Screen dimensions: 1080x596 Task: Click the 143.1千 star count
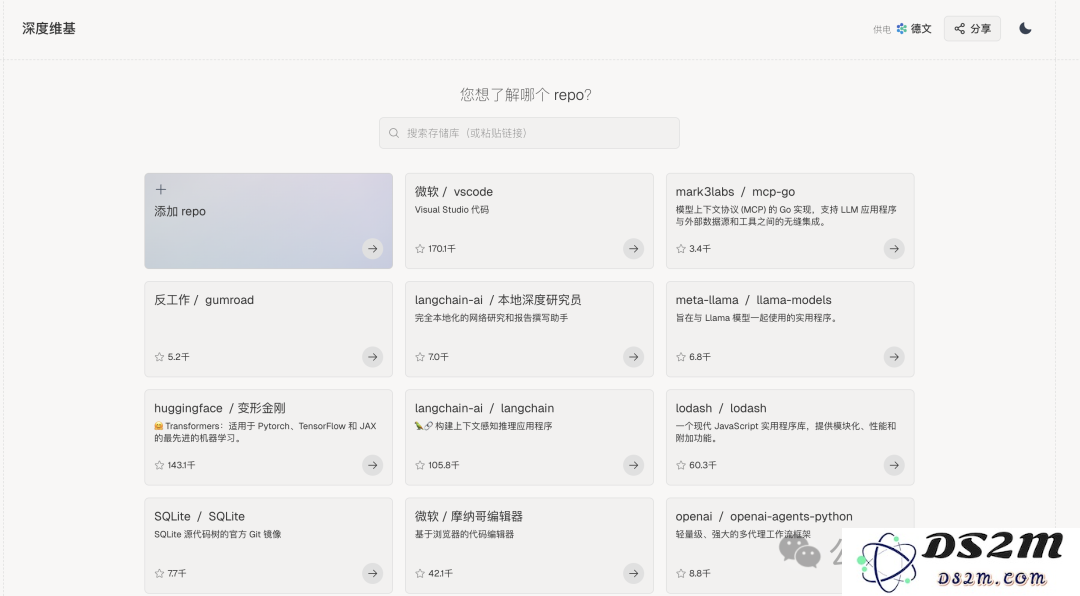coord(181,465)
